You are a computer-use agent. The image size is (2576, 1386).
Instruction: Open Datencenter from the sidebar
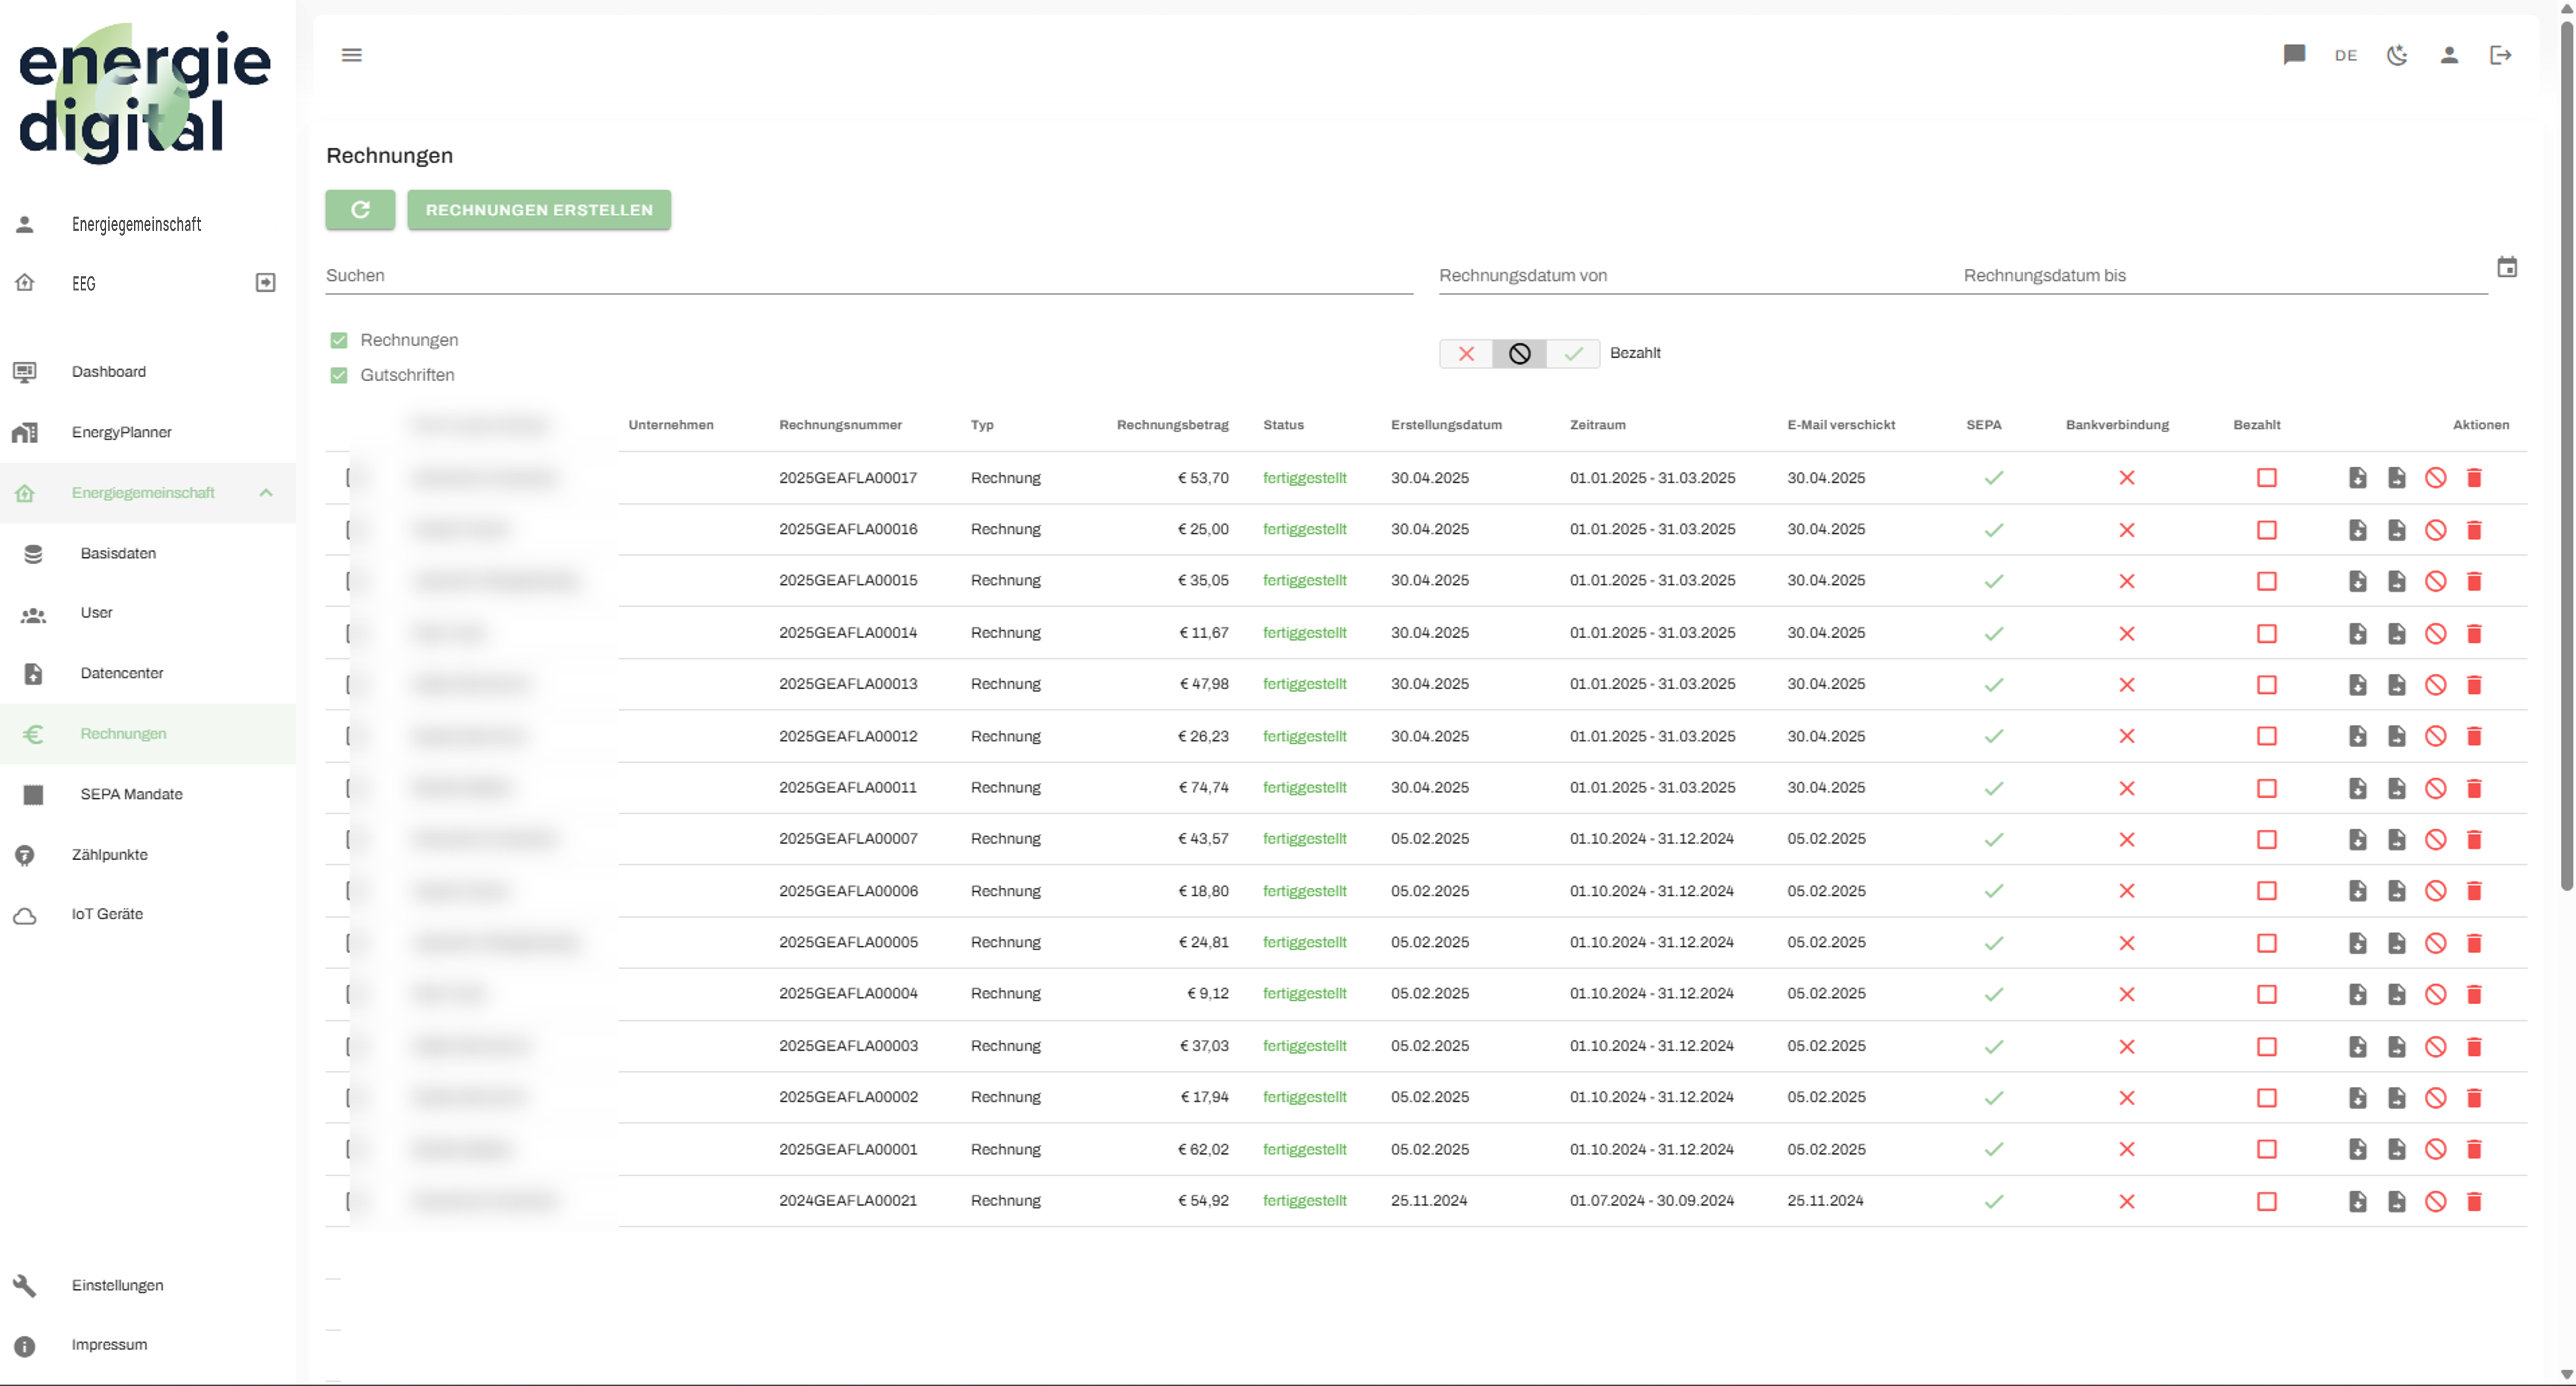click(121, 673)
